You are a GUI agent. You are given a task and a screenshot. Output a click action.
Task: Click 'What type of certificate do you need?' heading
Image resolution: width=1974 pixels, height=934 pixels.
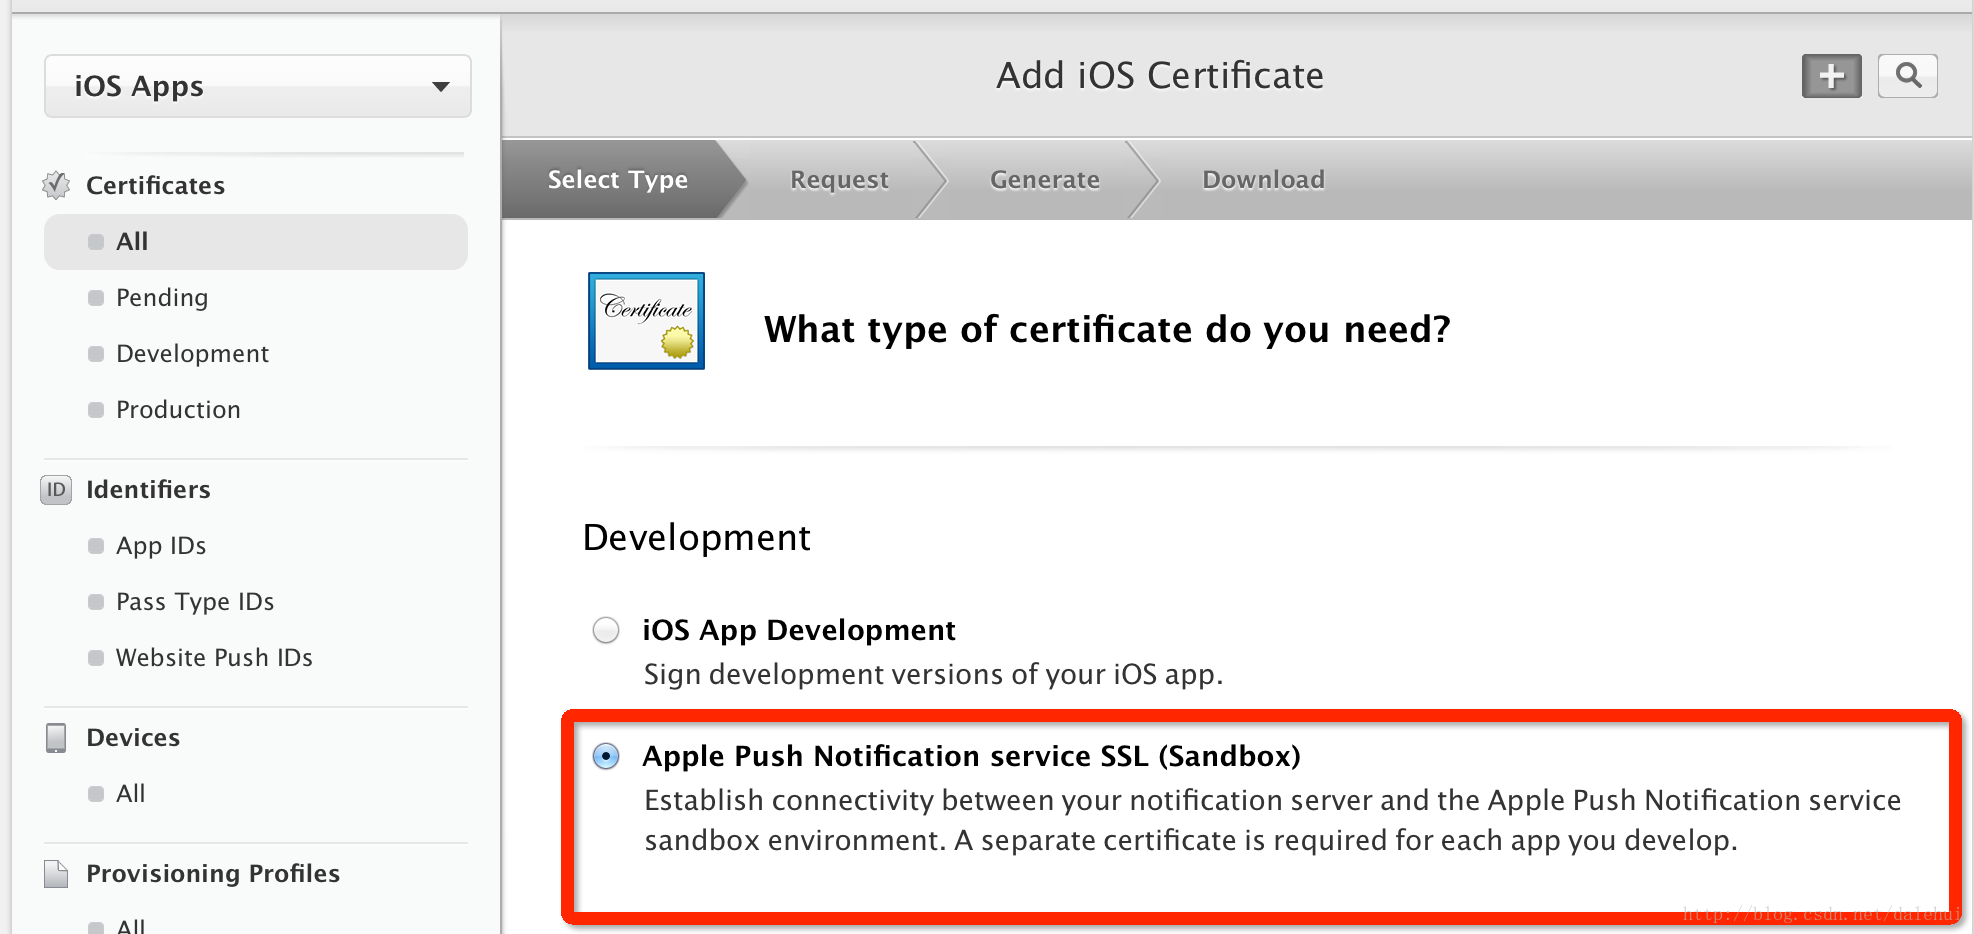pyautogui.click(x=1107, y=330)
